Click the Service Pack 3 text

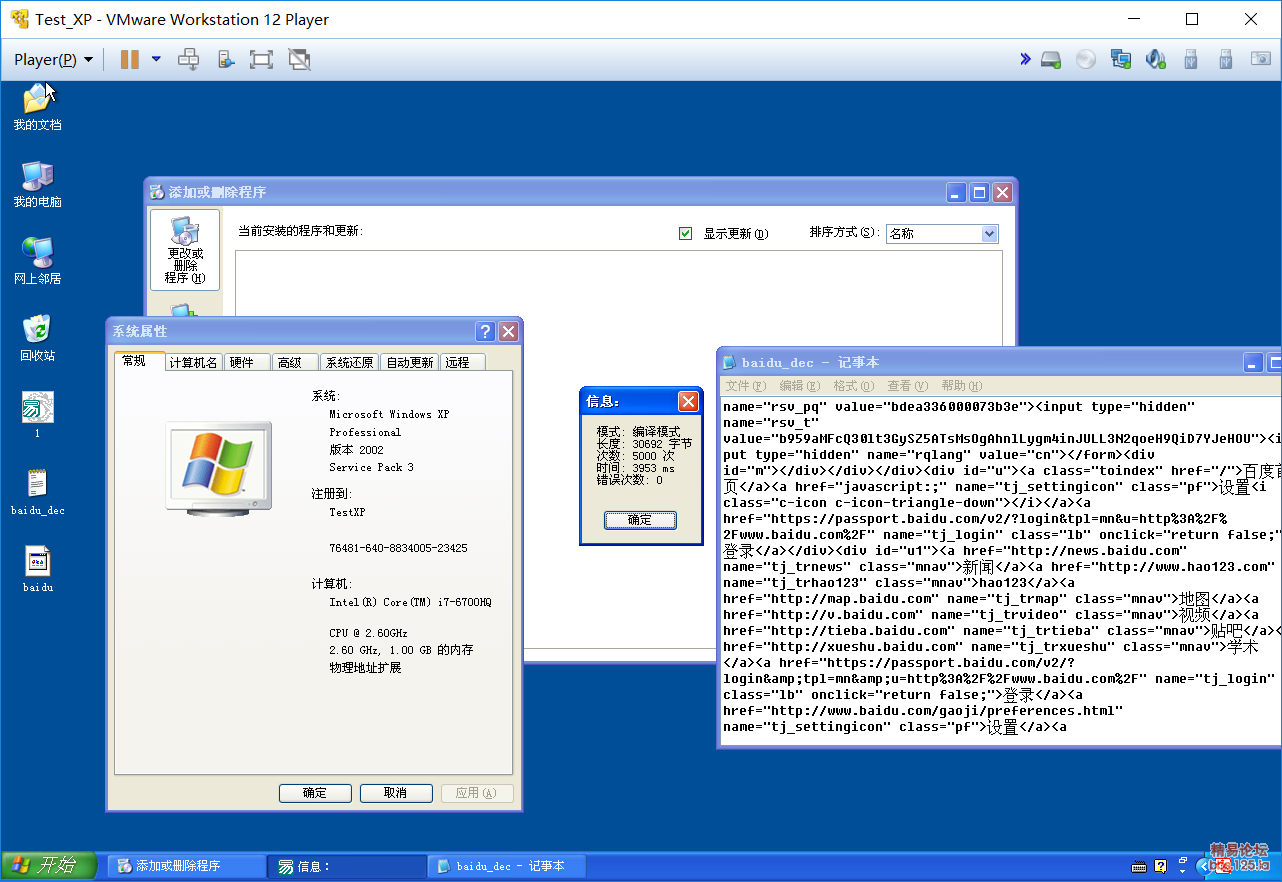tap(371, 467)
